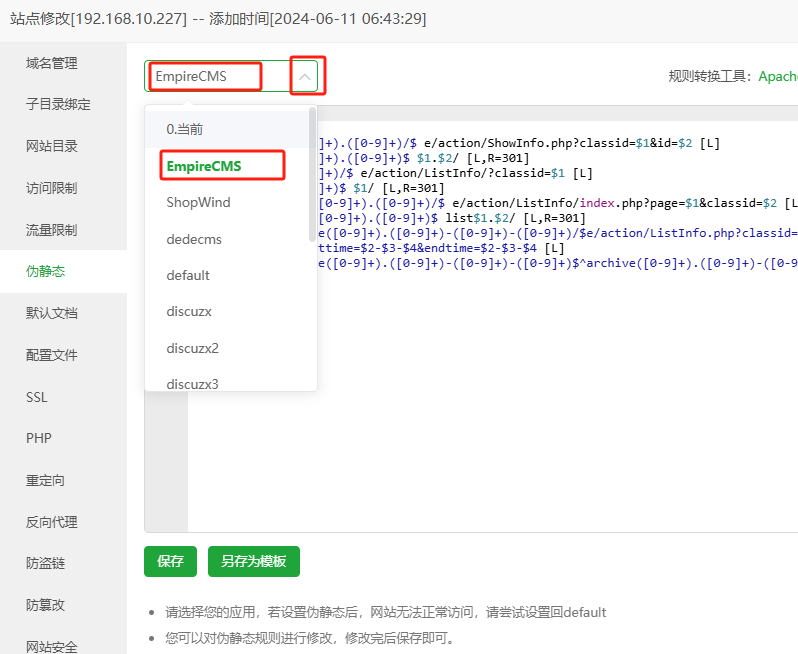Open 网站安全 sidebar tab
This screenshot has height=654, width=798.
[x=63, y=644]
